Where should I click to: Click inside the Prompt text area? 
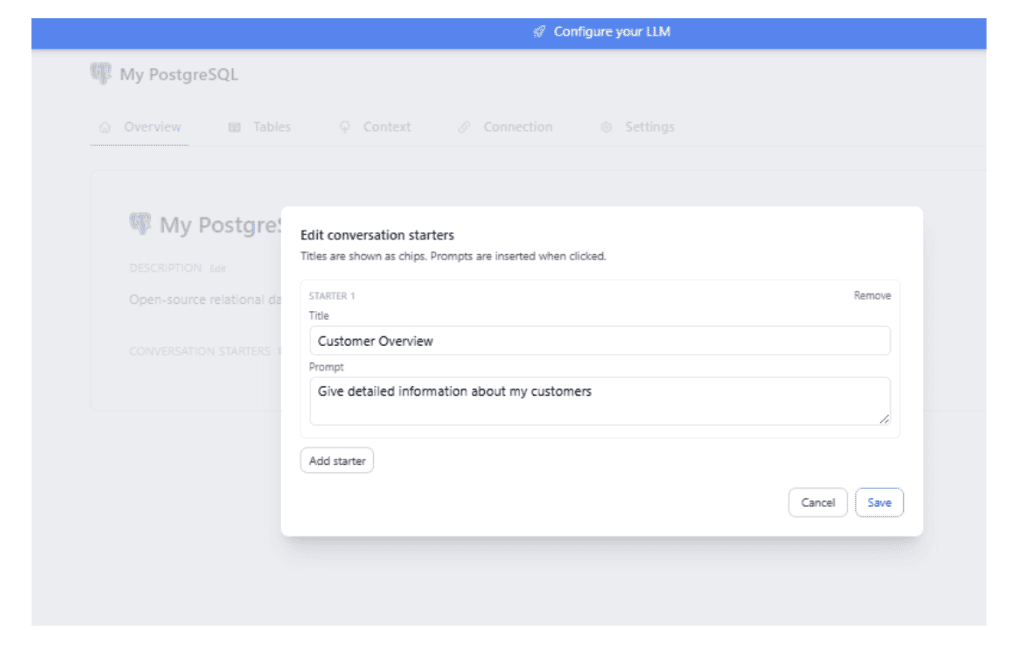click(x=600, y=398)
